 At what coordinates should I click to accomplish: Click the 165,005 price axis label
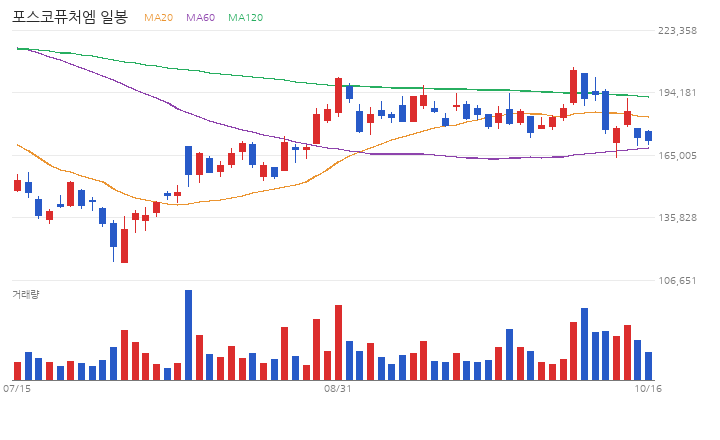pyautogui.click(x=677, y=156)
